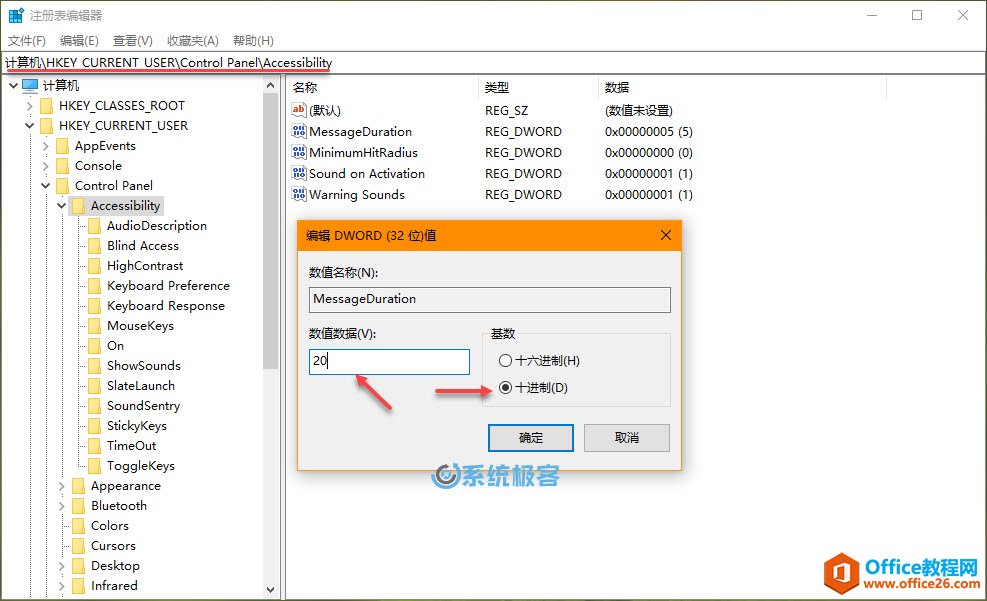The height and width of the screenshot is (601, 987).
Task: Click the tree pane scrollbar up arrow
Action: [271, 86]
